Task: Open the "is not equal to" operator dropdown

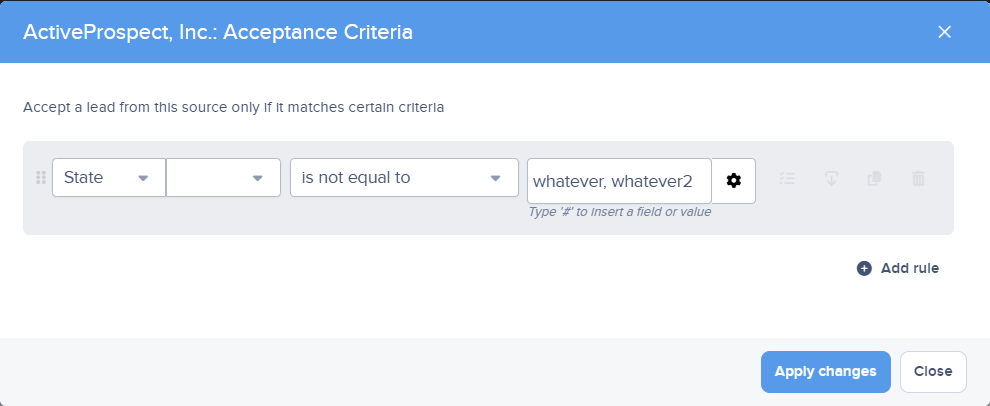Action: 404,178
